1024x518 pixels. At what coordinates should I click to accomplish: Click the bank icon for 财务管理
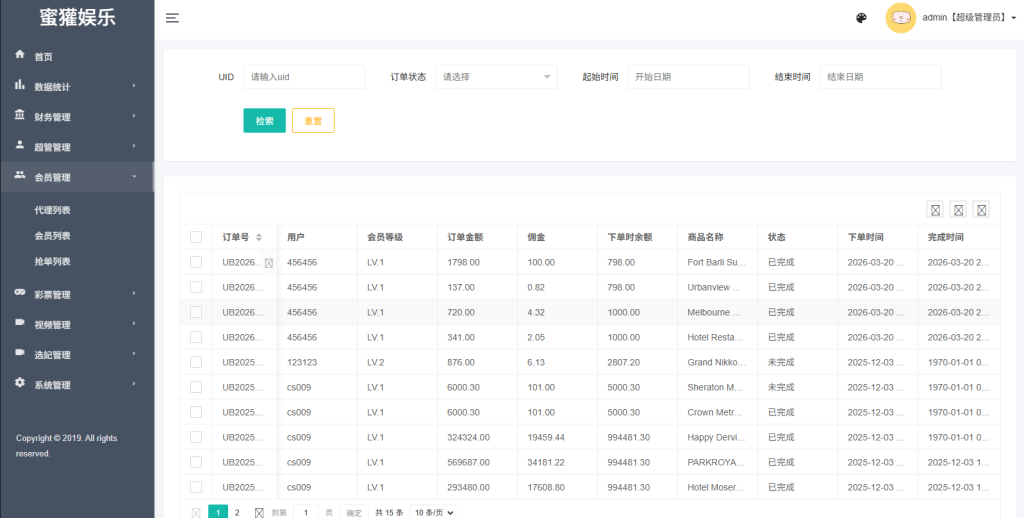(x=20, y=116)
